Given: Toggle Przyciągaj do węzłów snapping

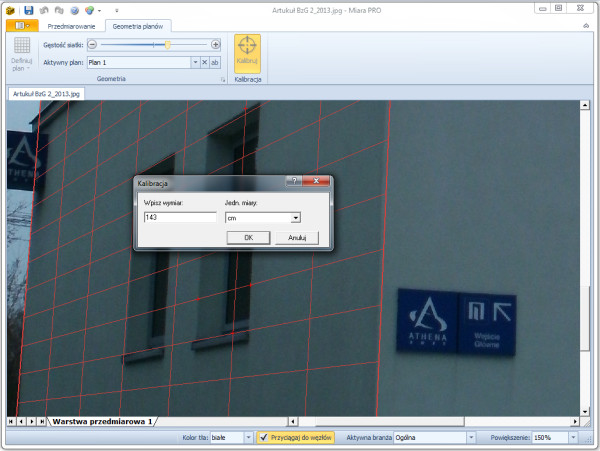Looking at the screenshot, I should pos(295,437).
